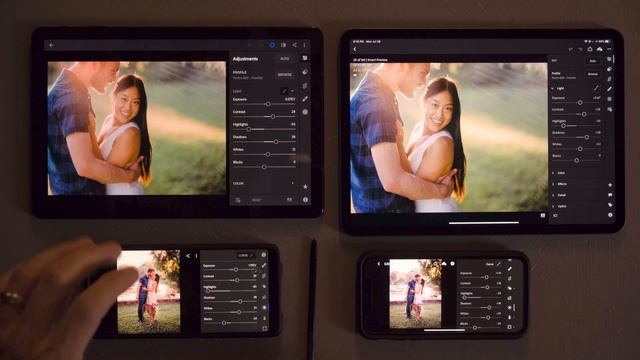This screenshot has width=640, height=360.
Task: Tap the info icon at the bottom of the iPad strip
Action: click(x=610, y=215)
